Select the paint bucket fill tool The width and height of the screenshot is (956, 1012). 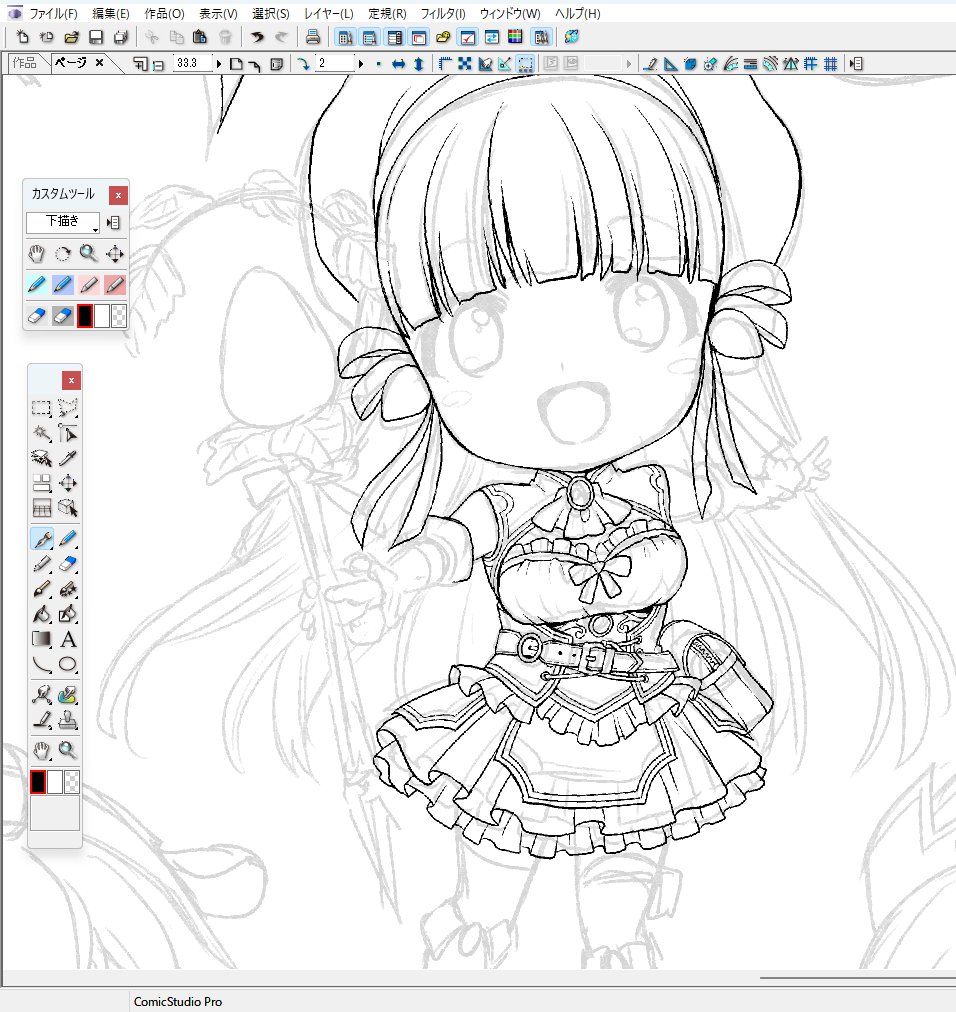41,614
